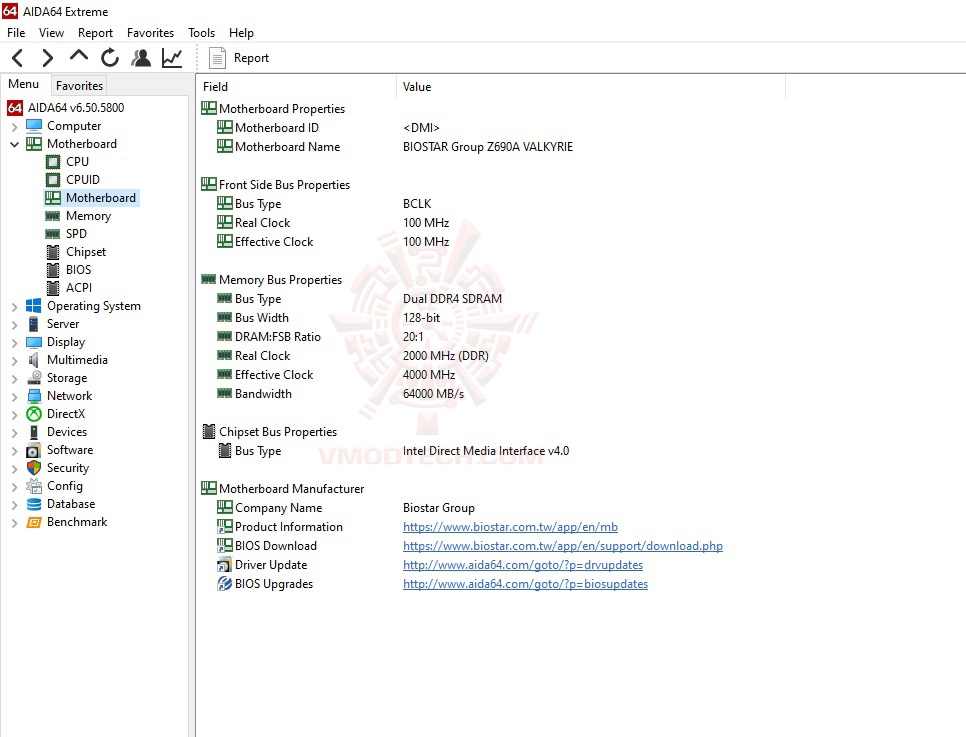Go up one level with the up arrow icon

[79, 56]
